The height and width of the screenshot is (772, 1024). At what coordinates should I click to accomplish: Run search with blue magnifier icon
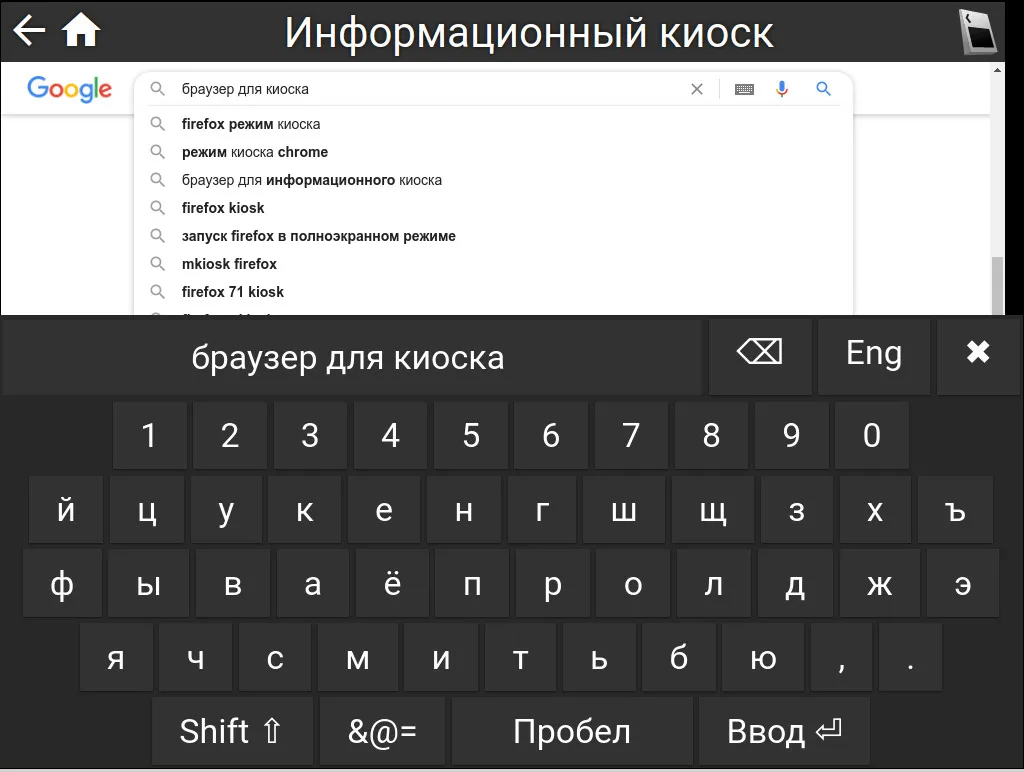pyautogui.click(x=824, y=89)
